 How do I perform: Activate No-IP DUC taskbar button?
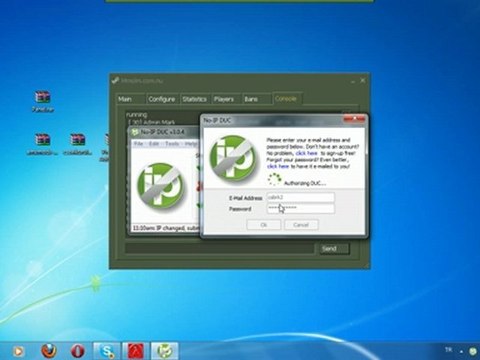[x=165, y=351]
